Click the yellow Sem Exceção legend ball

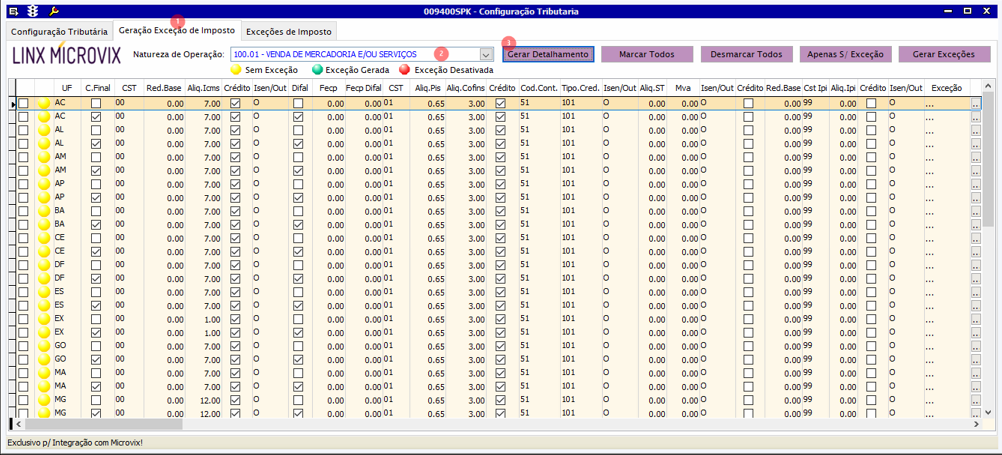235,71
